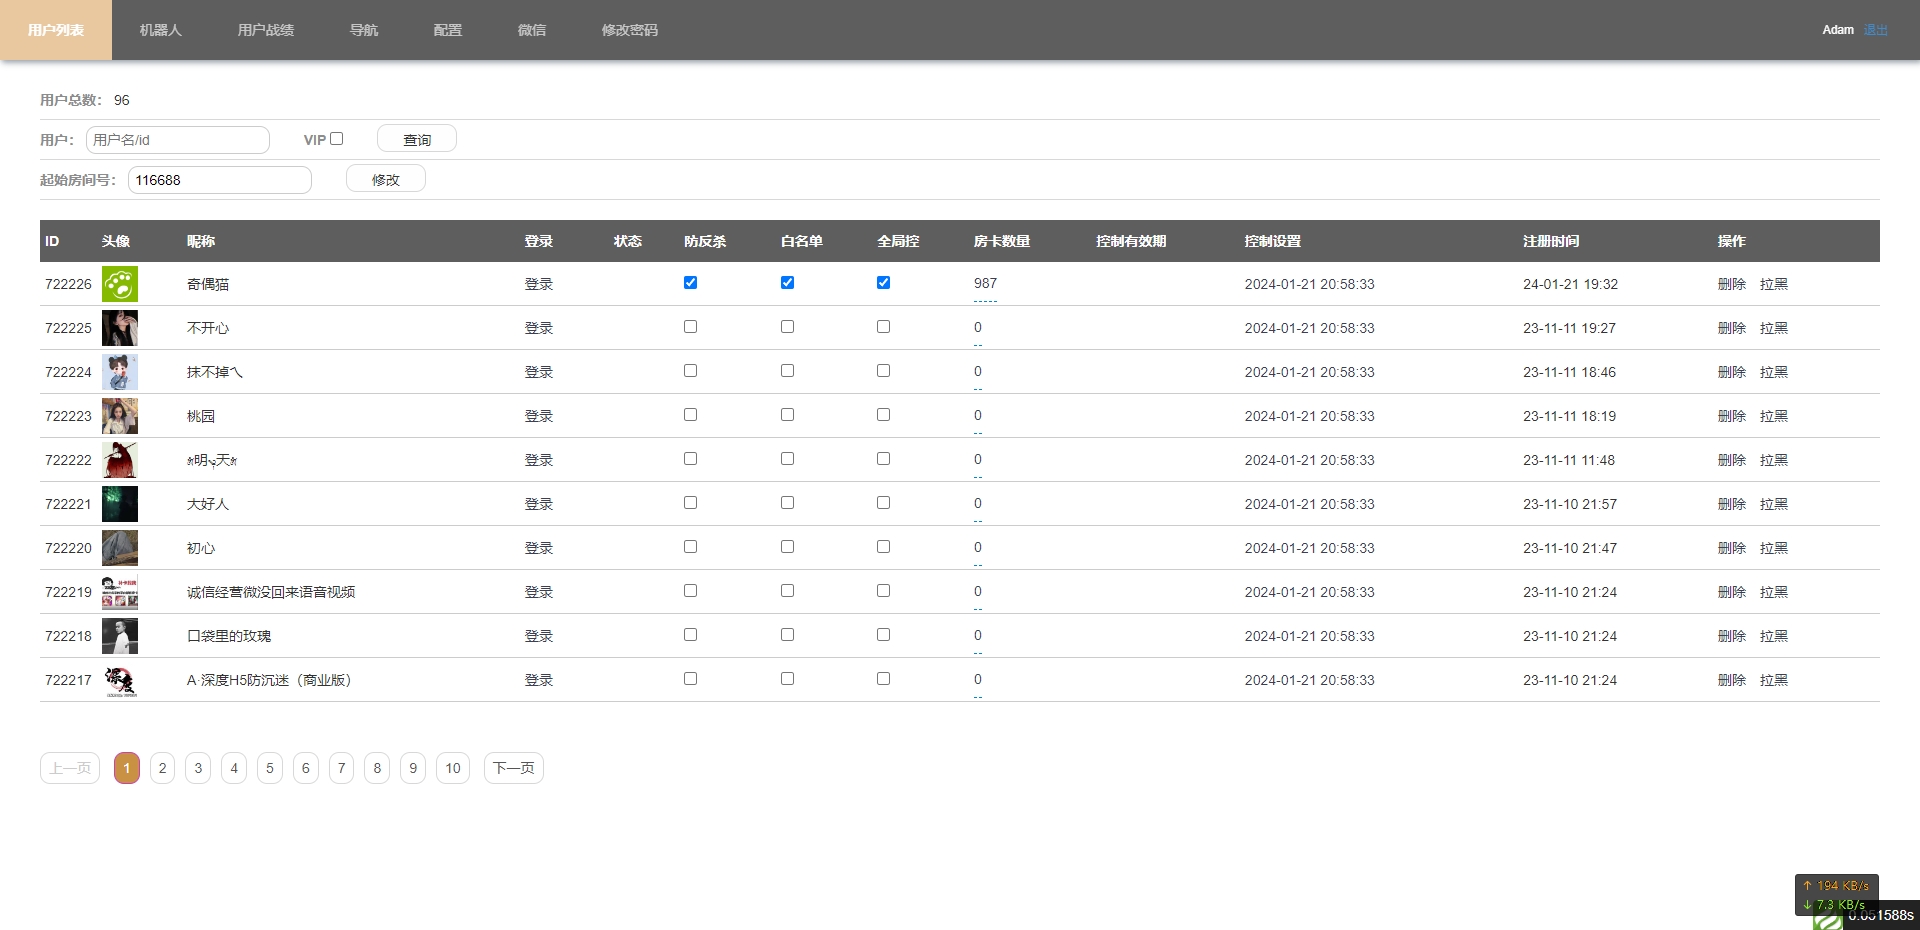1920x930 pixels.
Task: Delete user 722224 via 删除
Action: click(1731, 372)
